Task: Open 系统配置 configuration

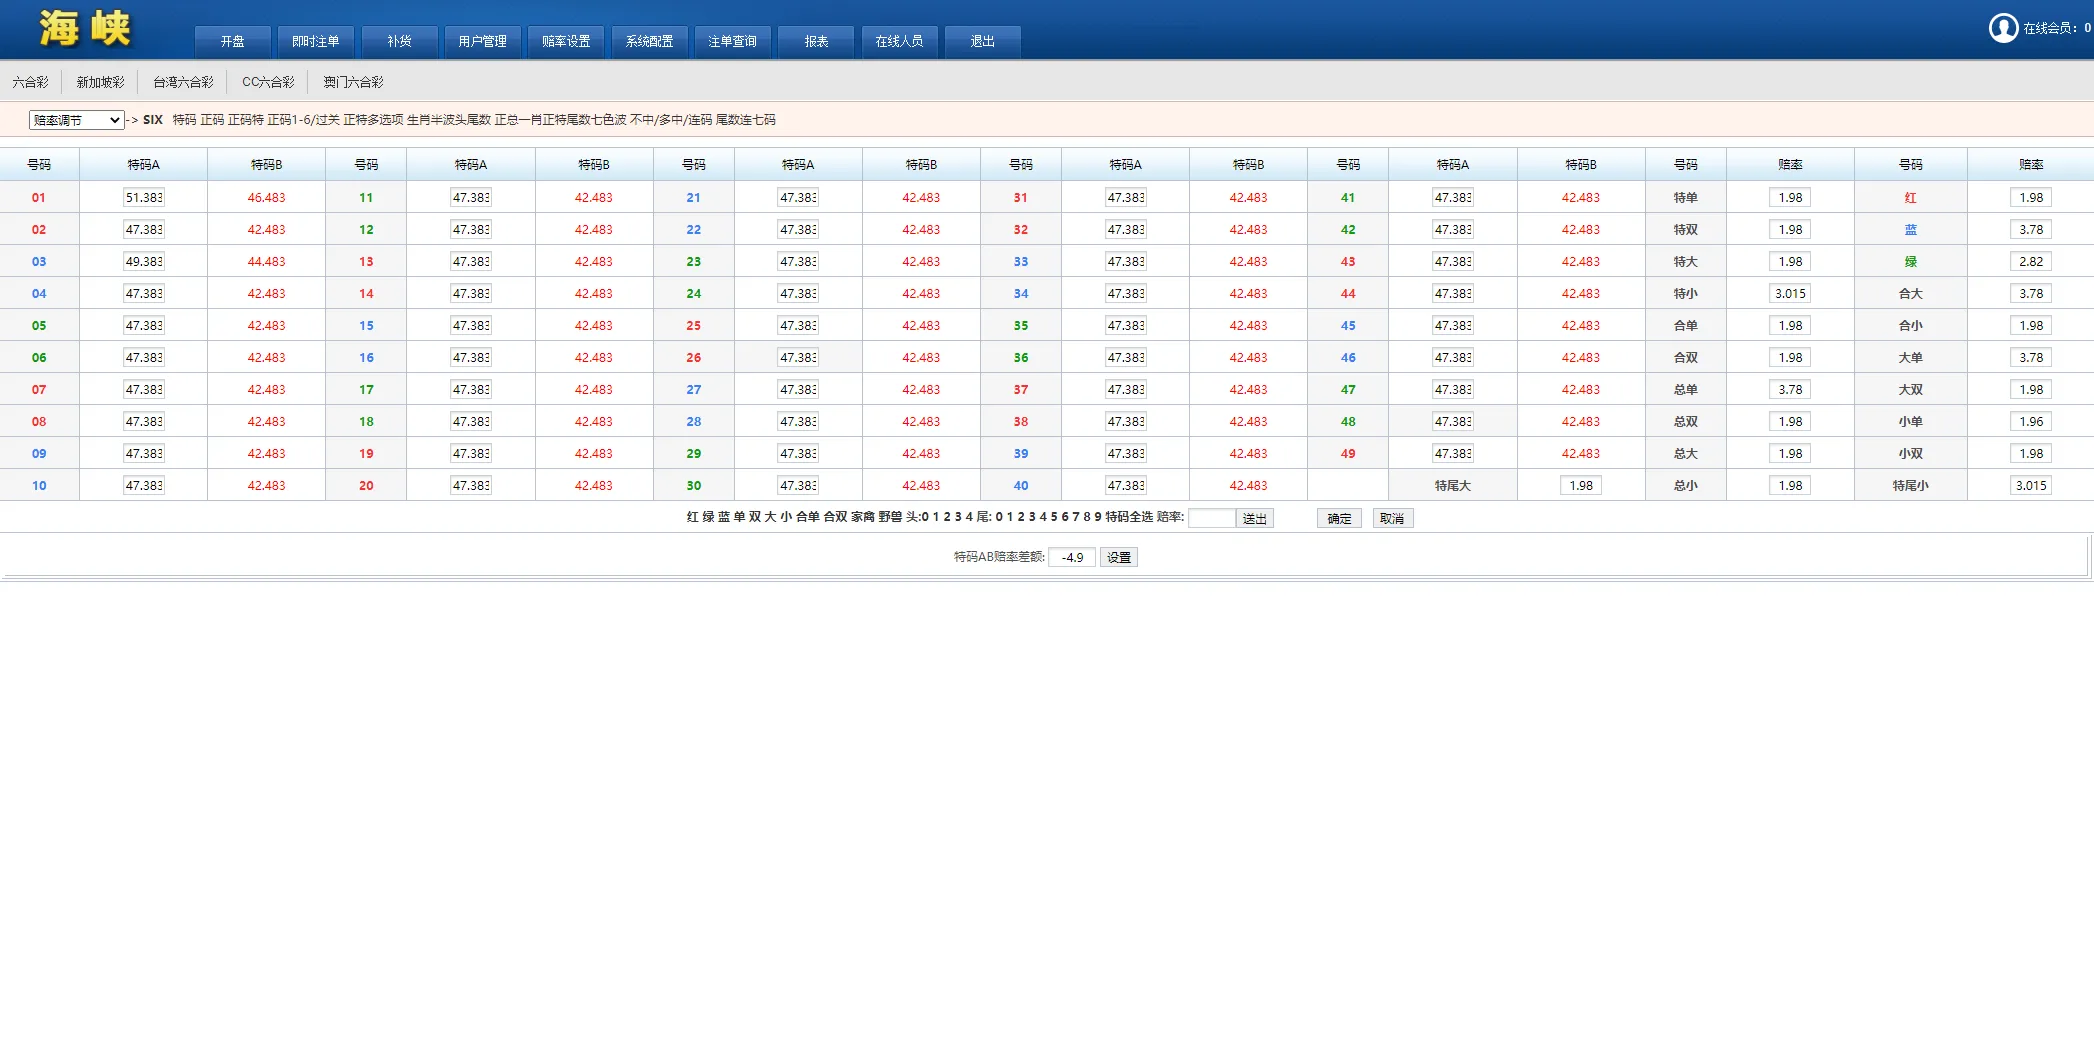Action: pos(649,41)
